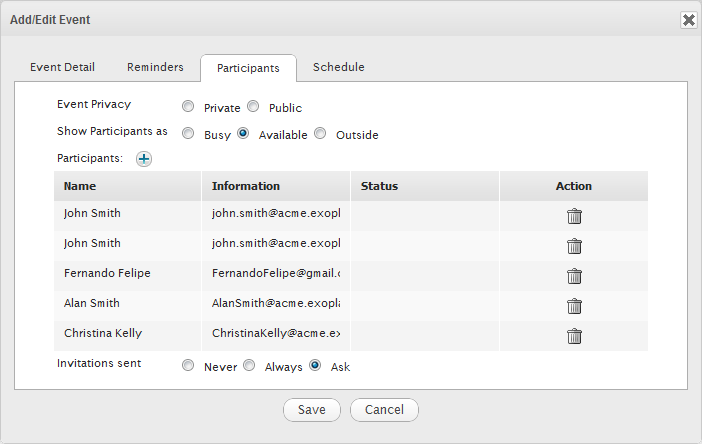
Task: Pick Always for invitations sent
Action: [x=249, y=366]
